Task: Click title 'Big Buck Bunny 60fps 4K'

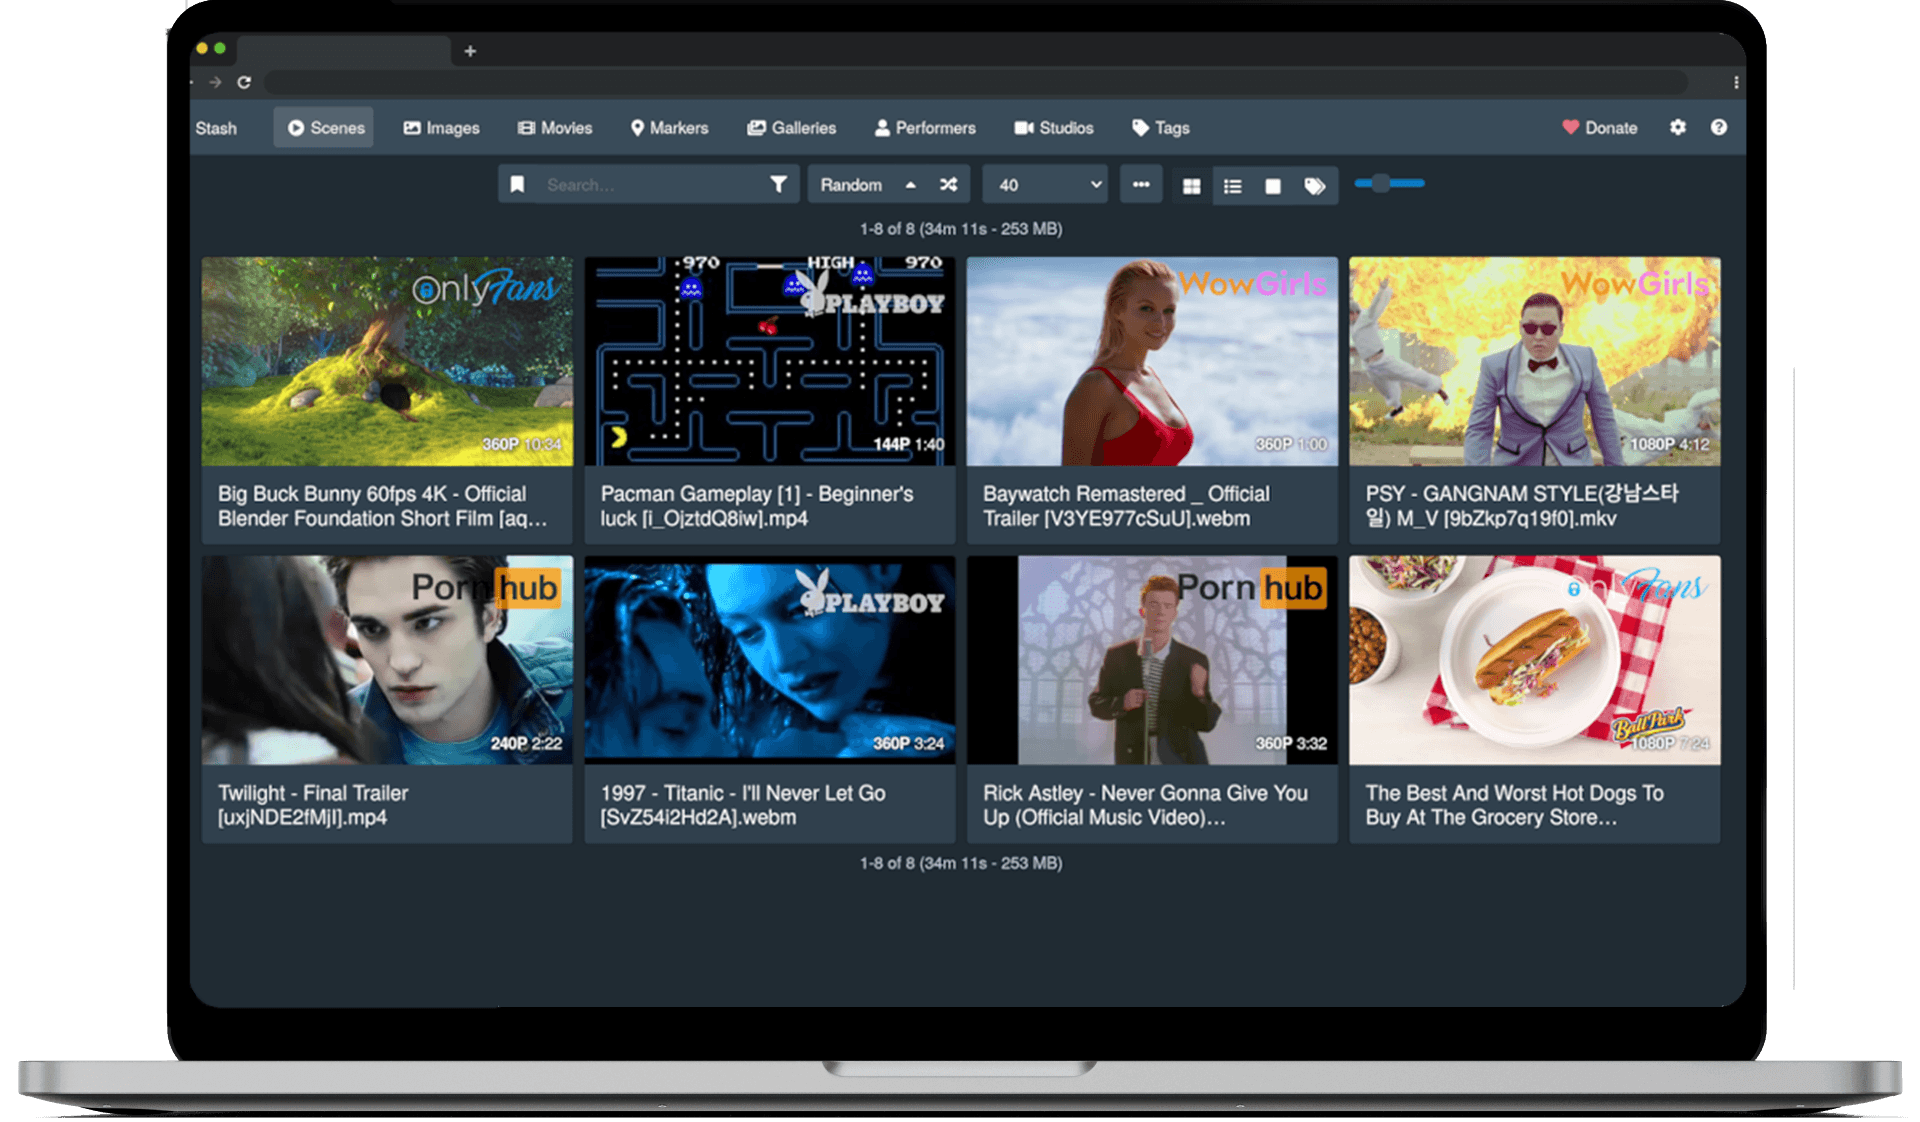Action: point(383,506)
